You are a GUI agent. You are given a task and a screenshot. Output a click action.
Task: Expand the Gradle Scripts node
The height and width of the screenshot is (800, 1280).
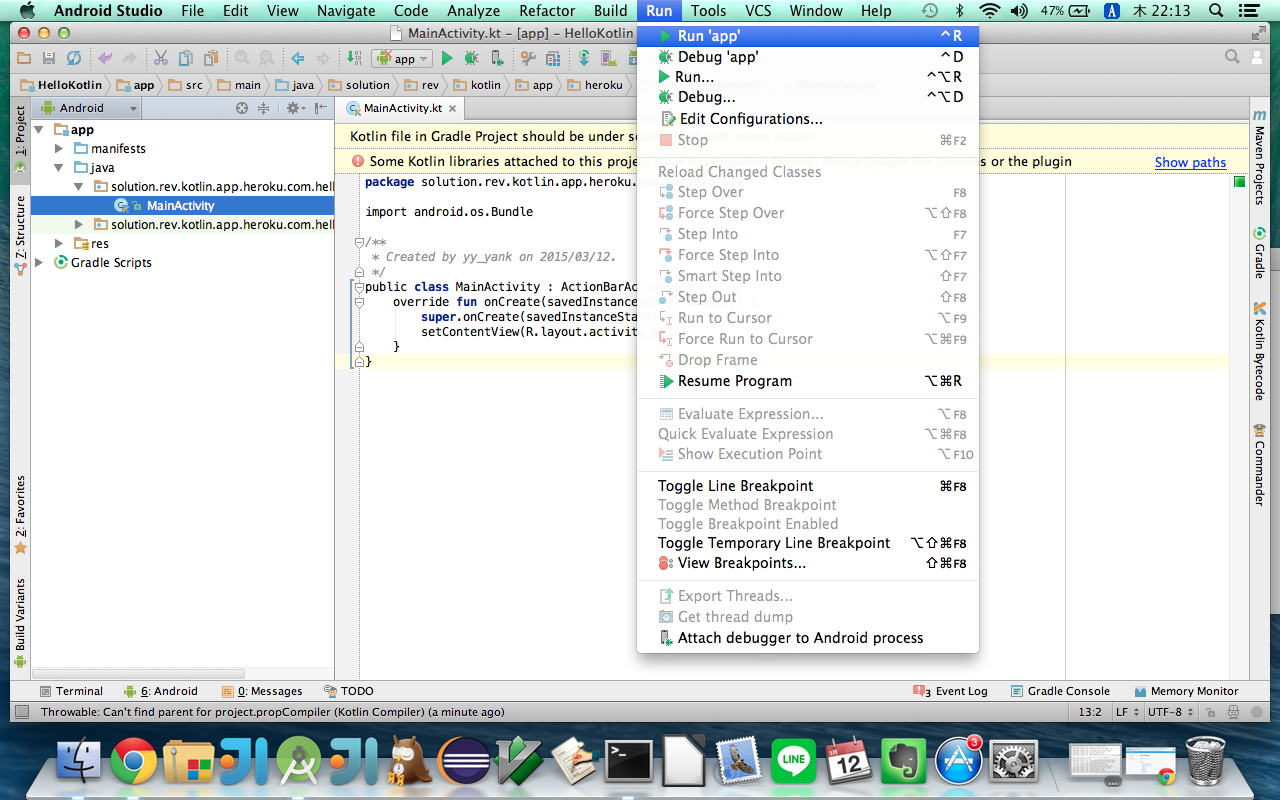pyautogui.click(x=39, y=263)
